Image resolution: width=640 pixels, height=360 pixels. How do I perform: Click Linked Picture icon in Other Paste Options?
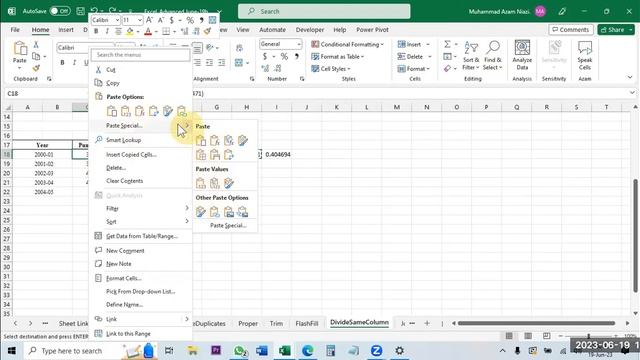pos(242,211)
